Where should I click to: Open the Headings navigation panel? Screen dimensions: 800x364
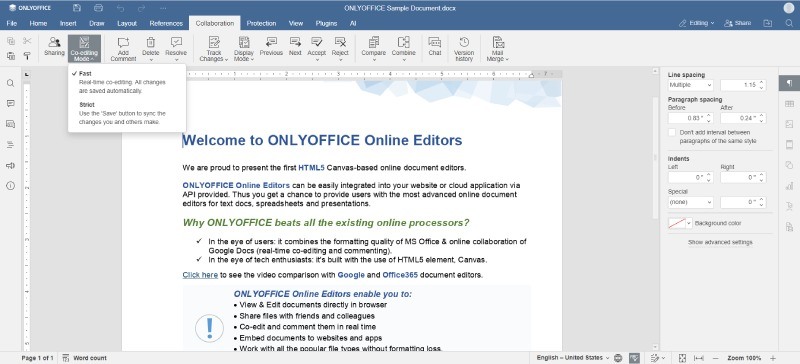(x=10, y=145)
